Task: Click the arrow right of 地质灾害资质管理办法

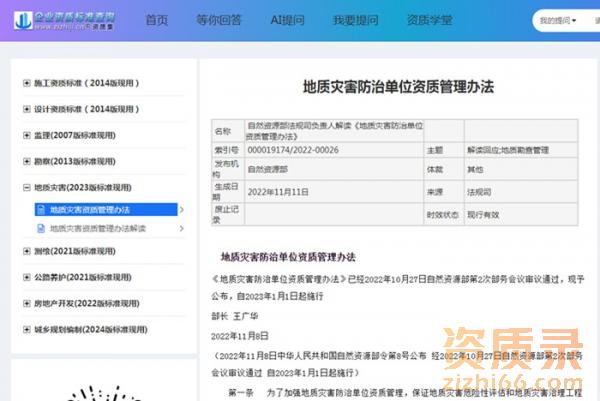Action: tap(181, 210)
